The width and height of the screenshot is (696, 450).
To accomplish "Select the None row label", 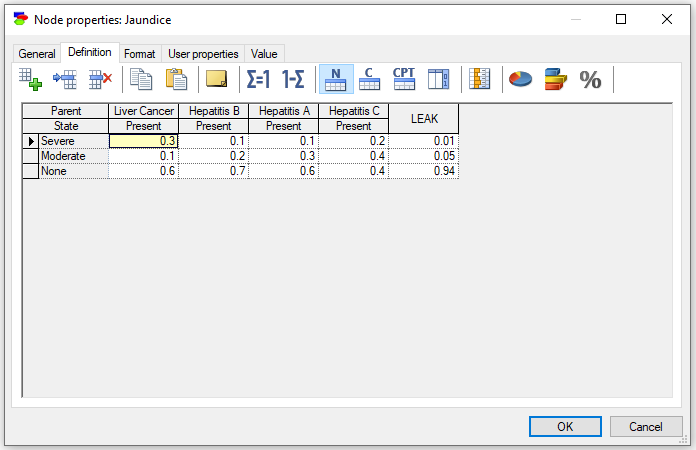I will [74, 171].
